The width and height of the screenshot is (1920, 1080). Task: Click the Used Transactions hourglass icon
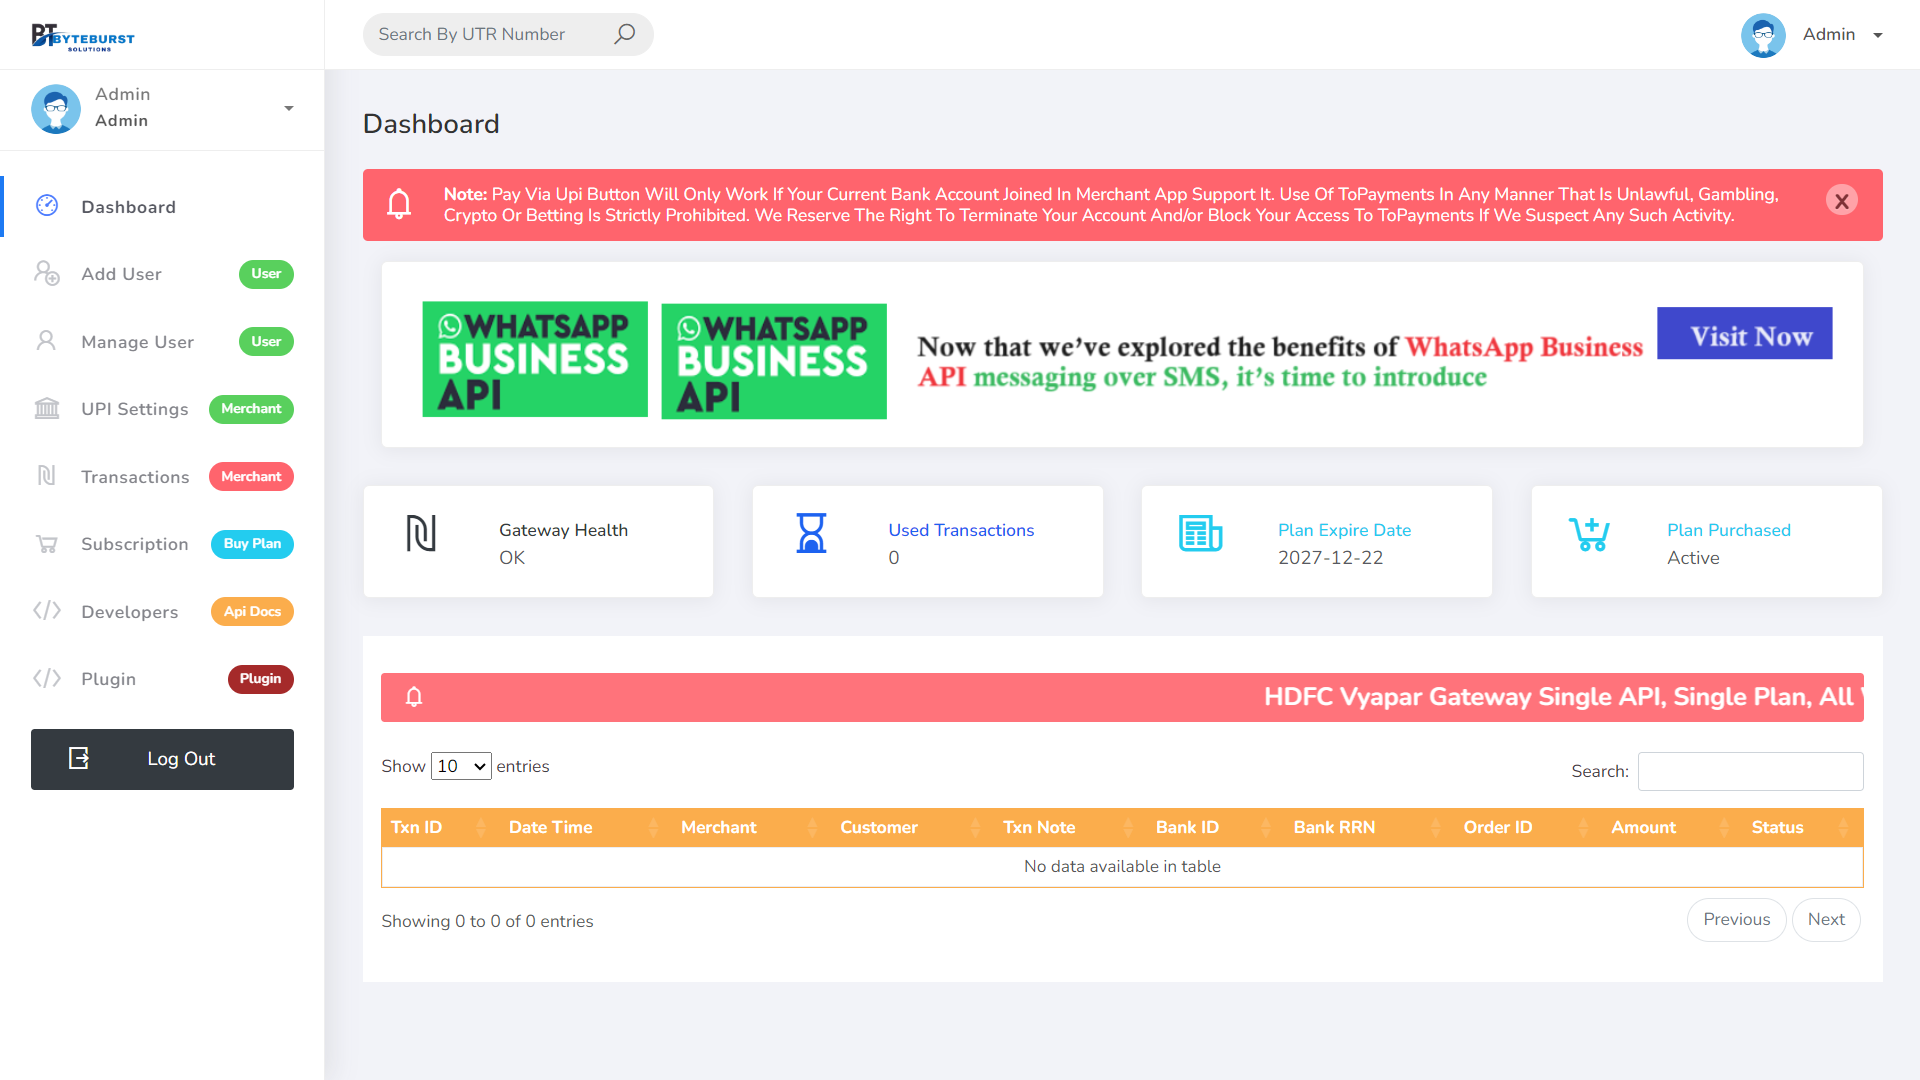(x=811, y=533)
